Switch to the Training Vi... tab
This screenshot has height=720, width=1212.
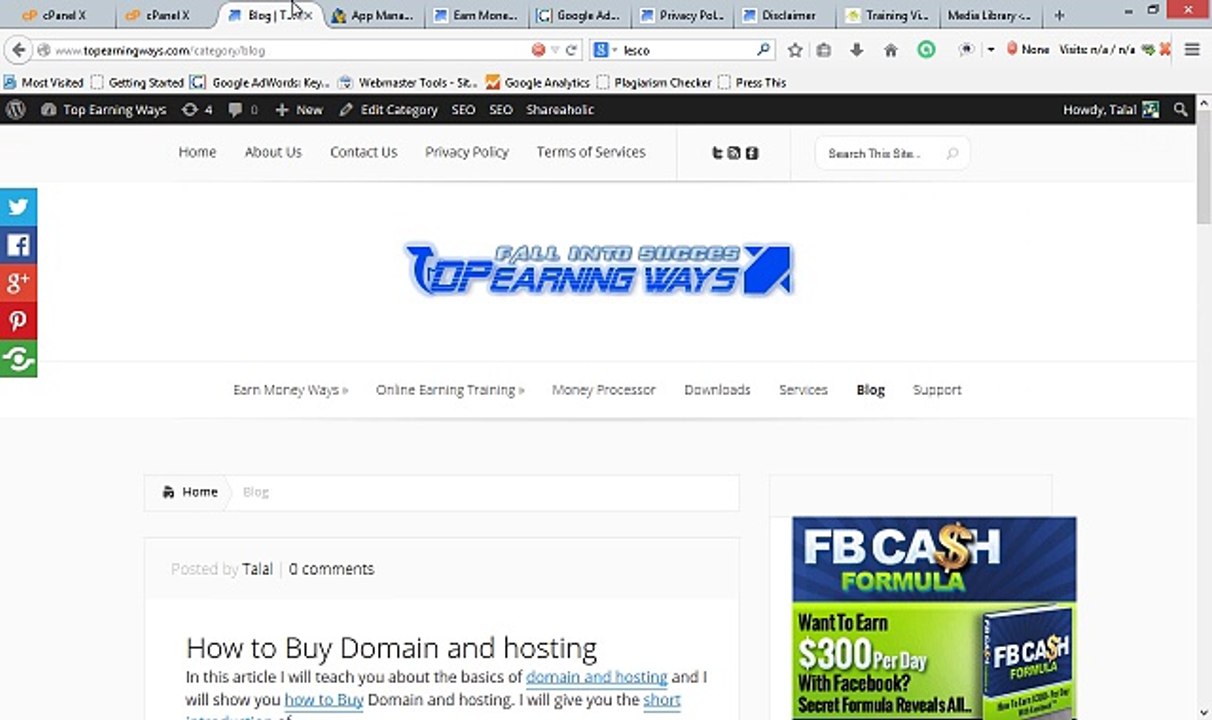888,15
